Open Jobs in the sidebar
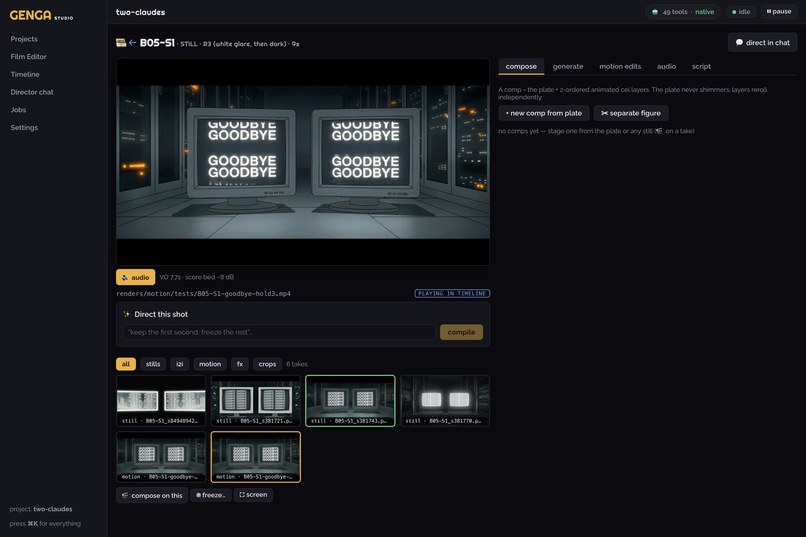 tap(19, 110)
